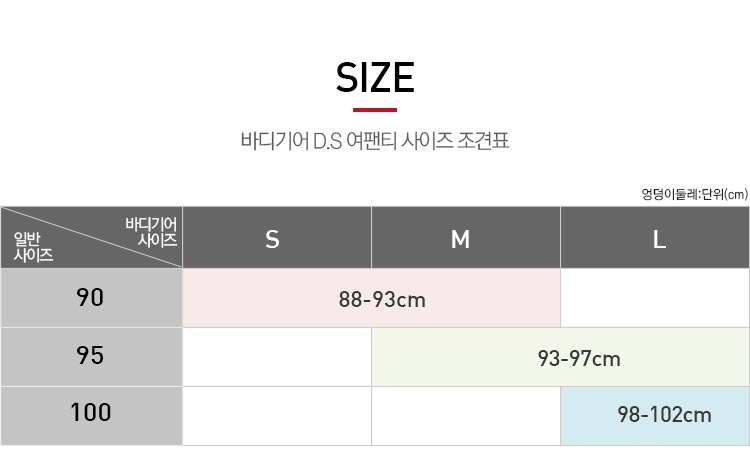The width and height of the screenshot is (750, 450).
Task: Click the SIZE heading
Action: point(375,77)
